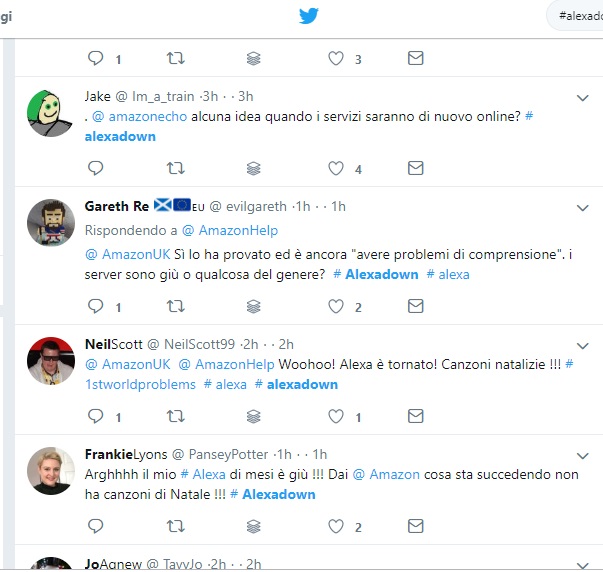Like Frankie Lyons' Arghhhh tweet

click(x=336, y=526)
